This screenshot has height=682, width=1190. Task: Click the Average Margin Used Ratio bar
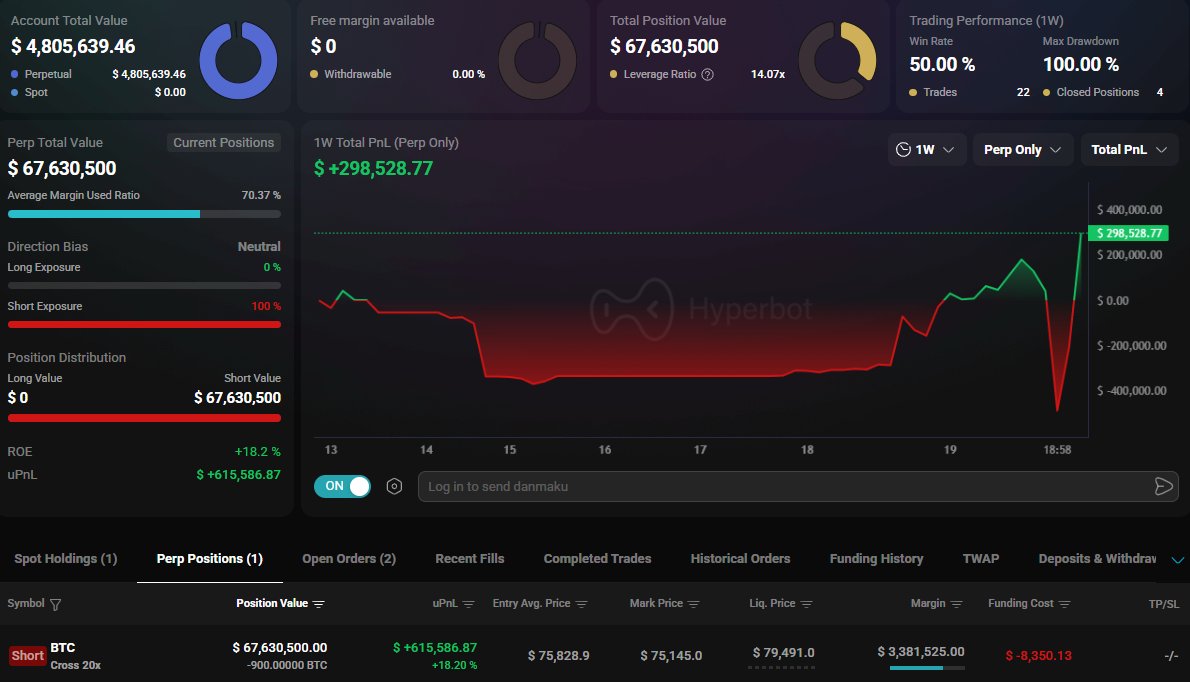tap(144, 214)
